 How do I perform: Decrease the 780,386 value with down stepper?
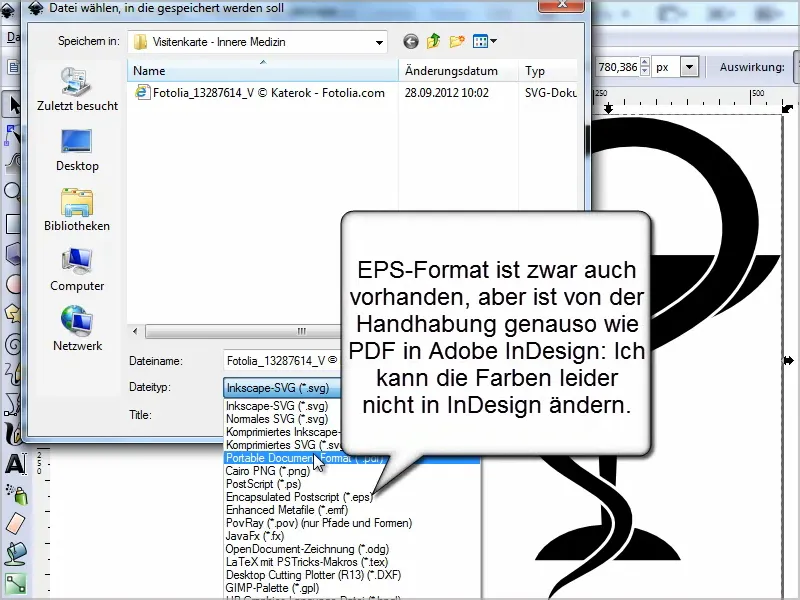pos(645,72)
